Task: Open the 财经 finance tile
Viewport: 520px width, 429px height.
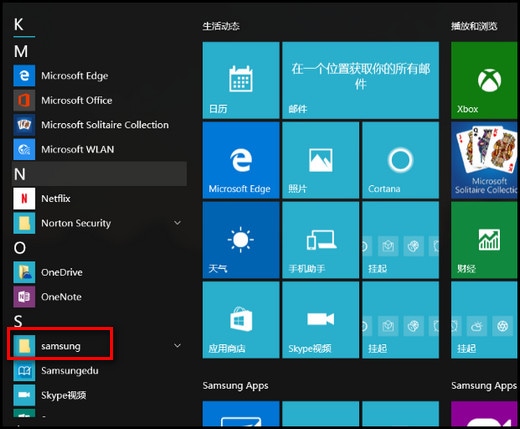Action: [x=484, y=240]
